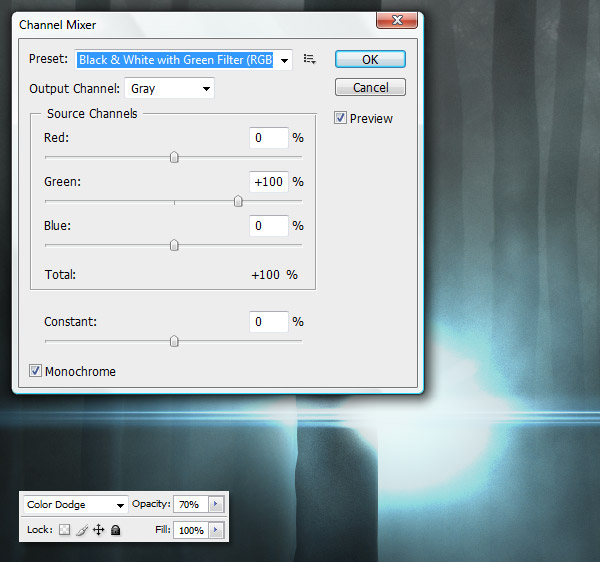Viewport: 600px width, 562px height.
Task: Open the Output Channel Gray dropdown
Action: pos(170,88)
